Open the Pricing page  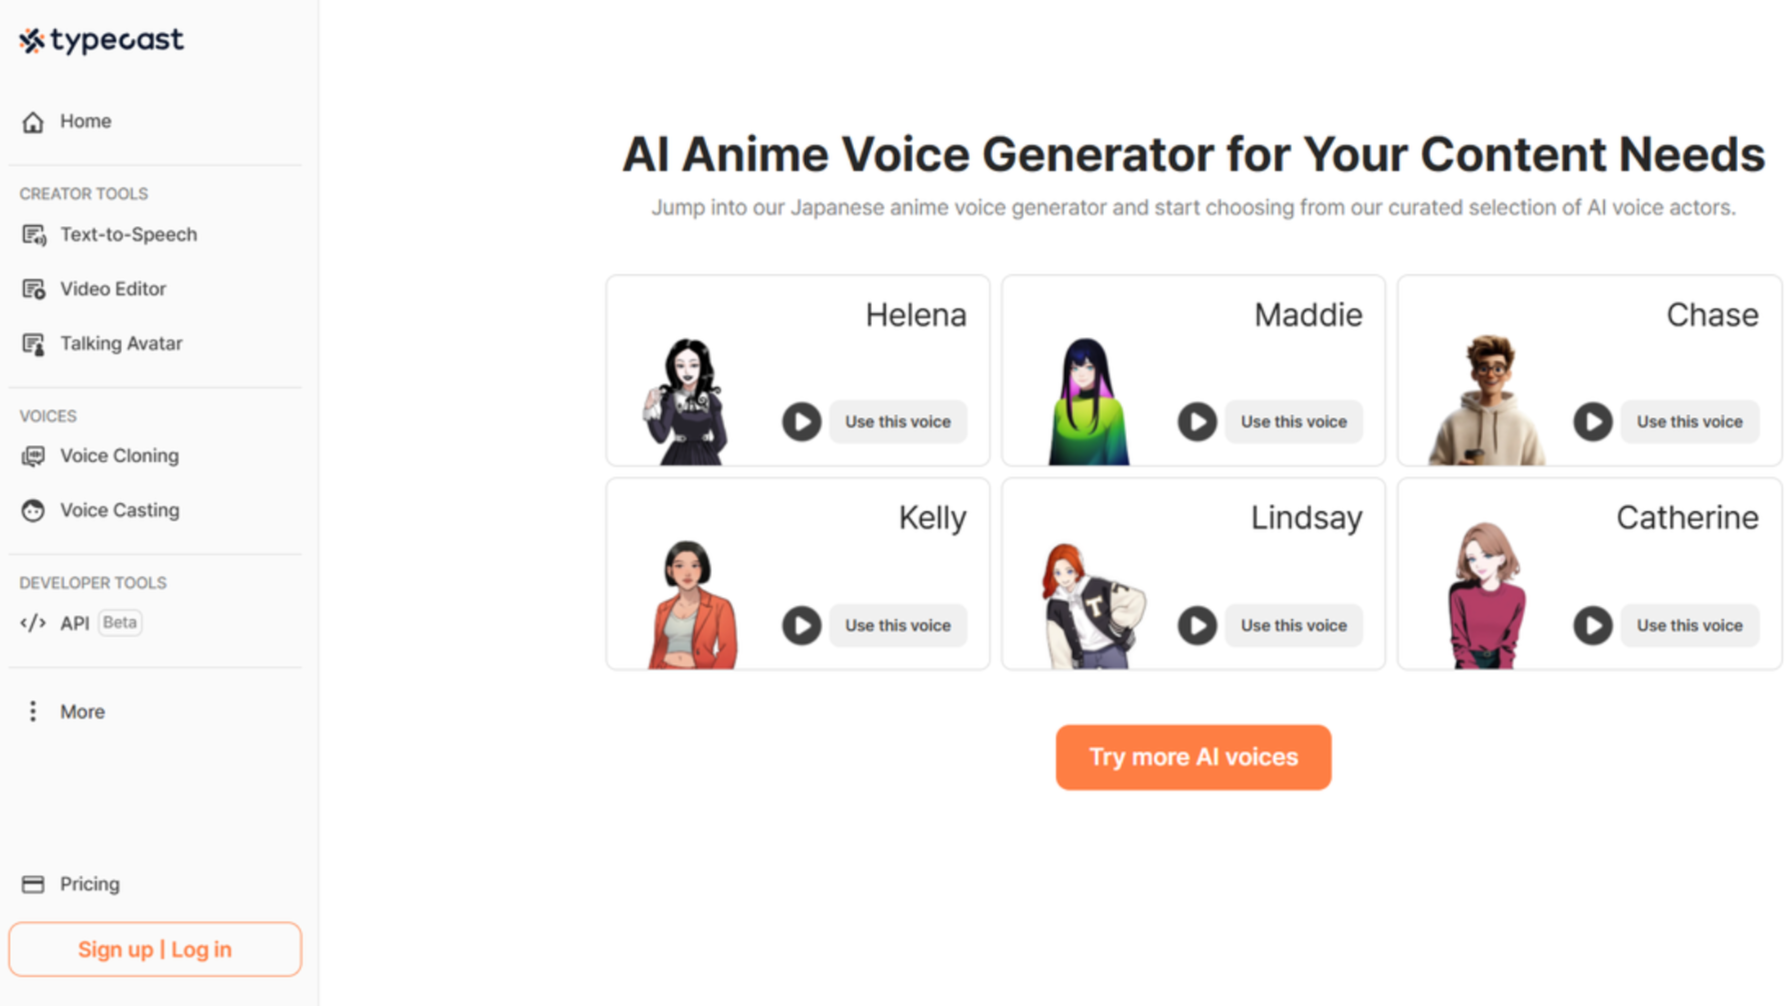pos(89,883)
